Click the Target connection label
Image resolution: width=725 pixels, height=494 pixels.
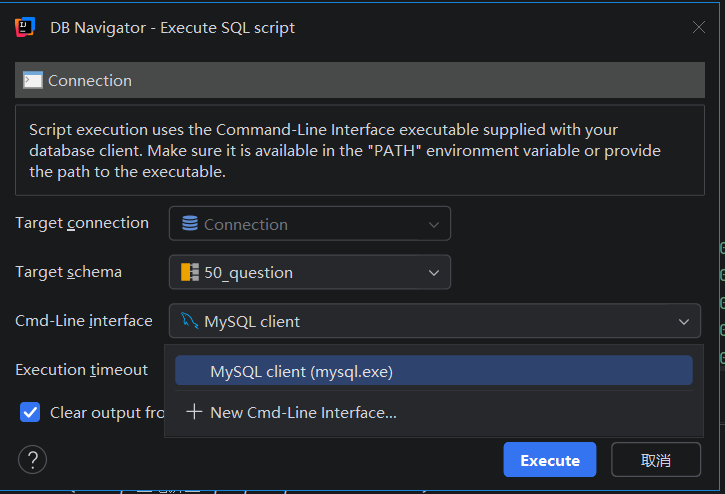[82, 223]
